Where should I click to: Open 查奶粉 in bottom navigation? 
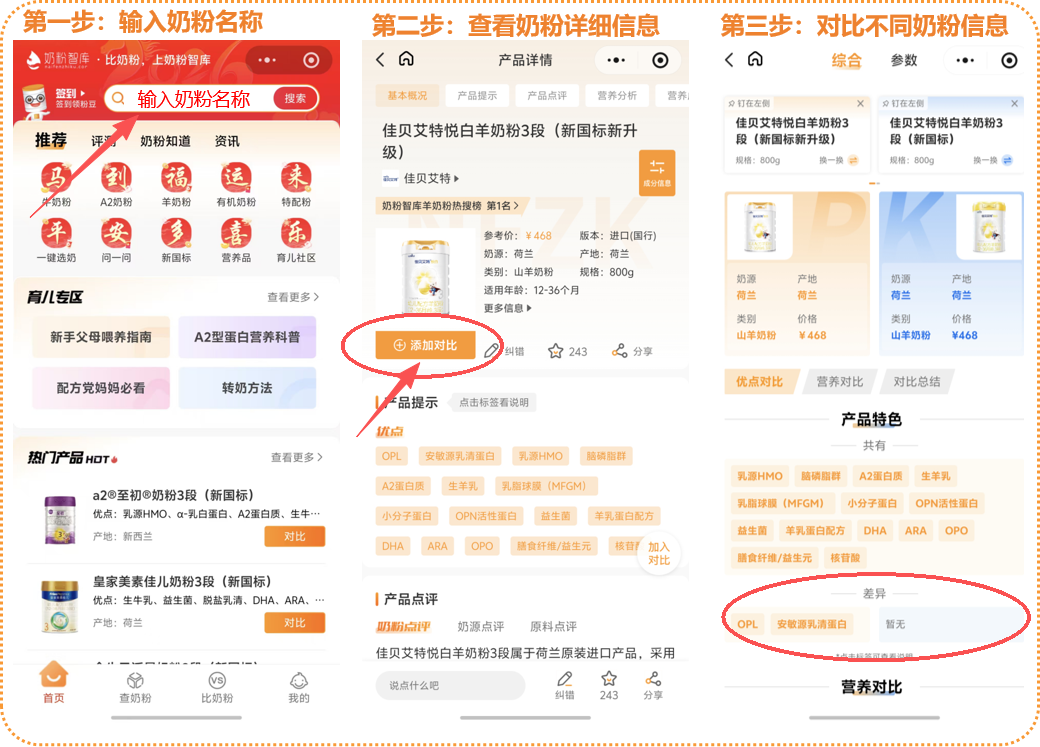[135, 687]
